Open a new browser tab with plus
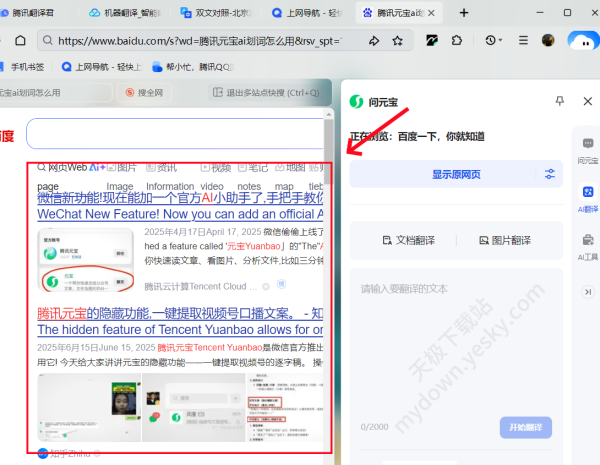 463,13
